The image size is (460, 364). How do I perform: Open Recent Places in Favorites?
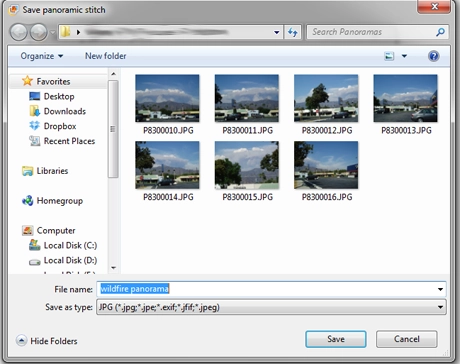tap(69, 141)
